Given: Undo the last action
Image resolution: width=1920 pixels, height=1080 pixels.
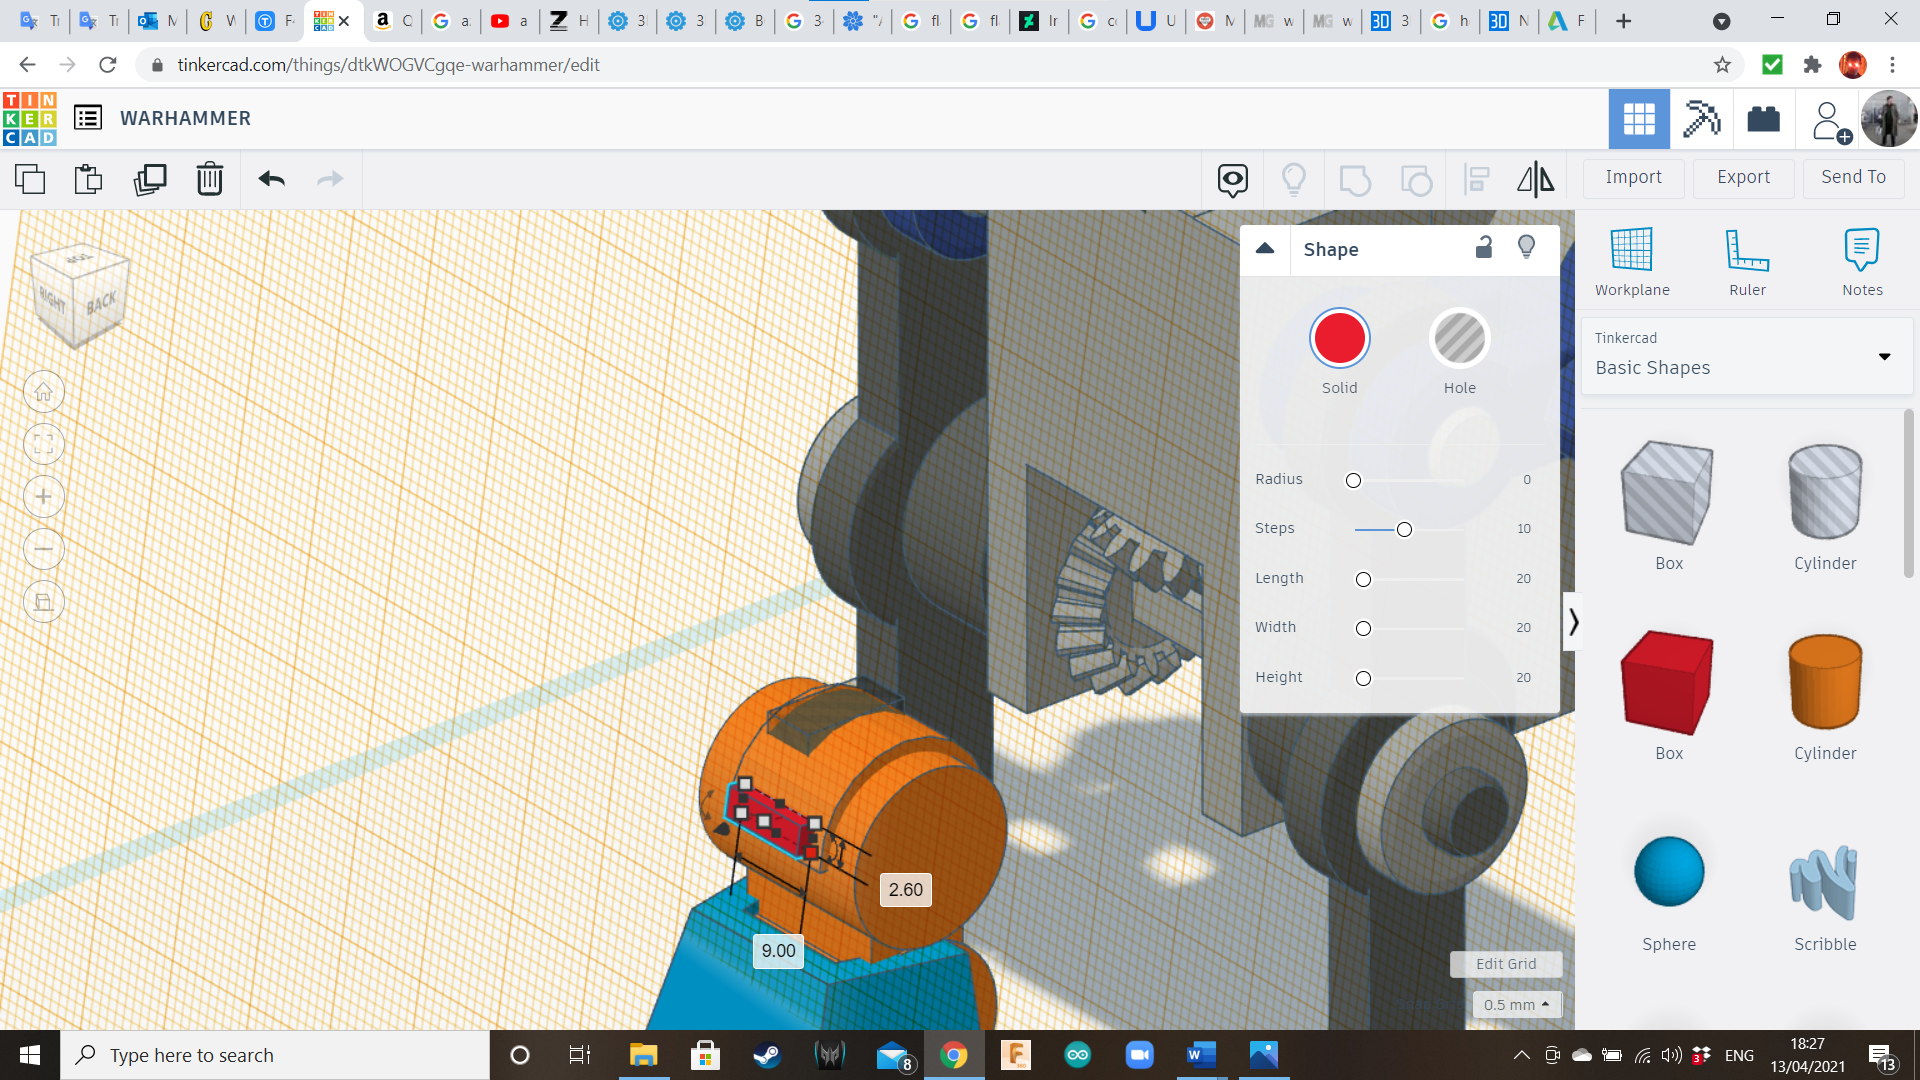Looking at the screenshot, I should [271, 179].
